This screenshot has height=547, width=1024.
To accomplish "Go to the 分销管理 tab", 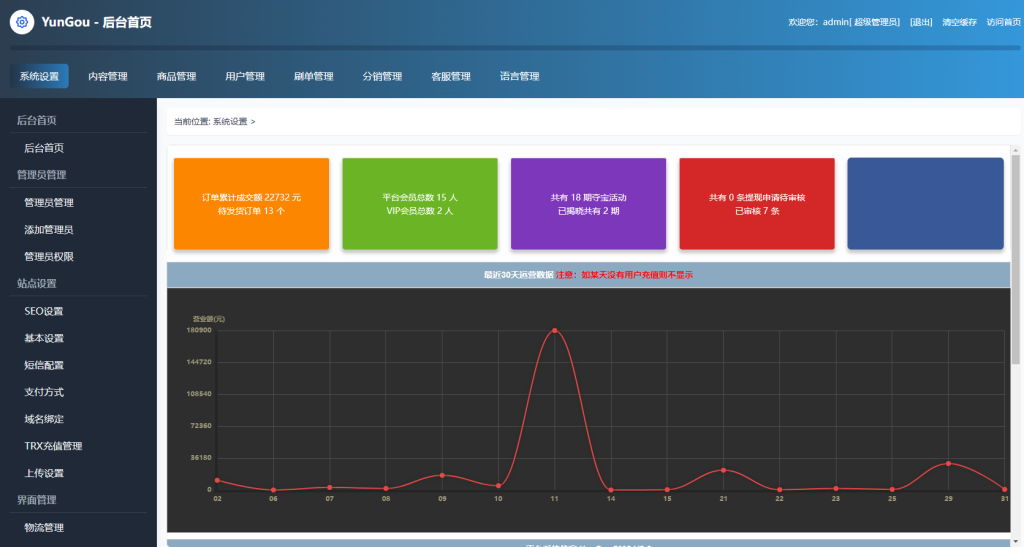I will (382, 76).
